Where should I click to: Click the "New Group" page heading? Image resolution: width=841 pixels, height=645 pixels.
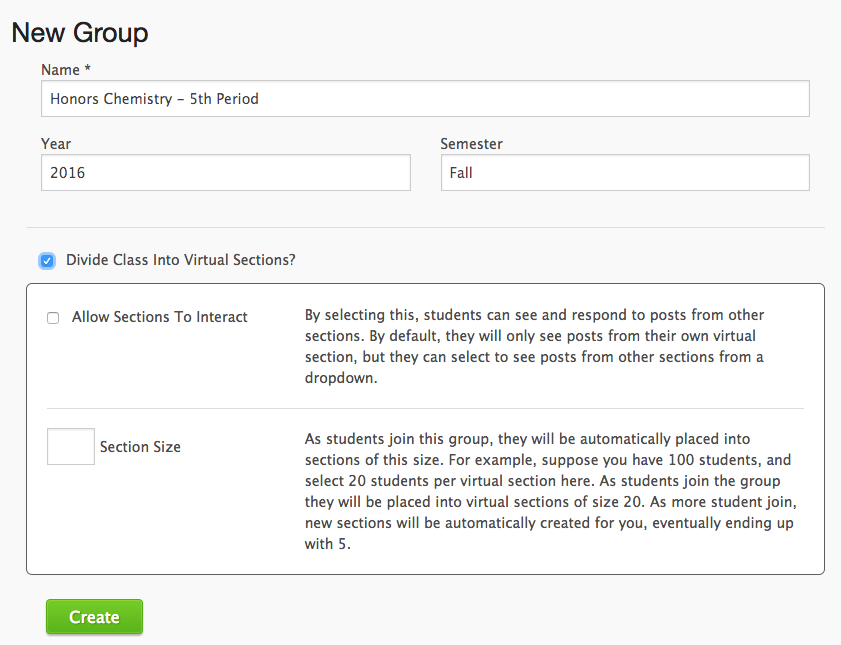tap(80, 33)
